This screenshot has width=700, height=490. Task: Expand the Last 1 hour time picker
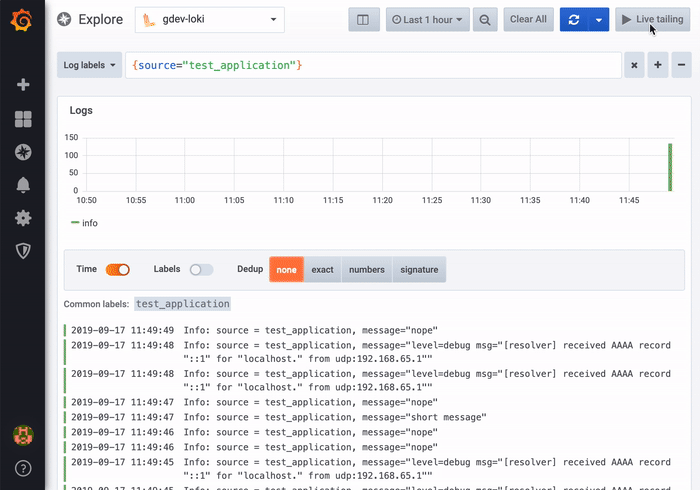pos(427,19)
